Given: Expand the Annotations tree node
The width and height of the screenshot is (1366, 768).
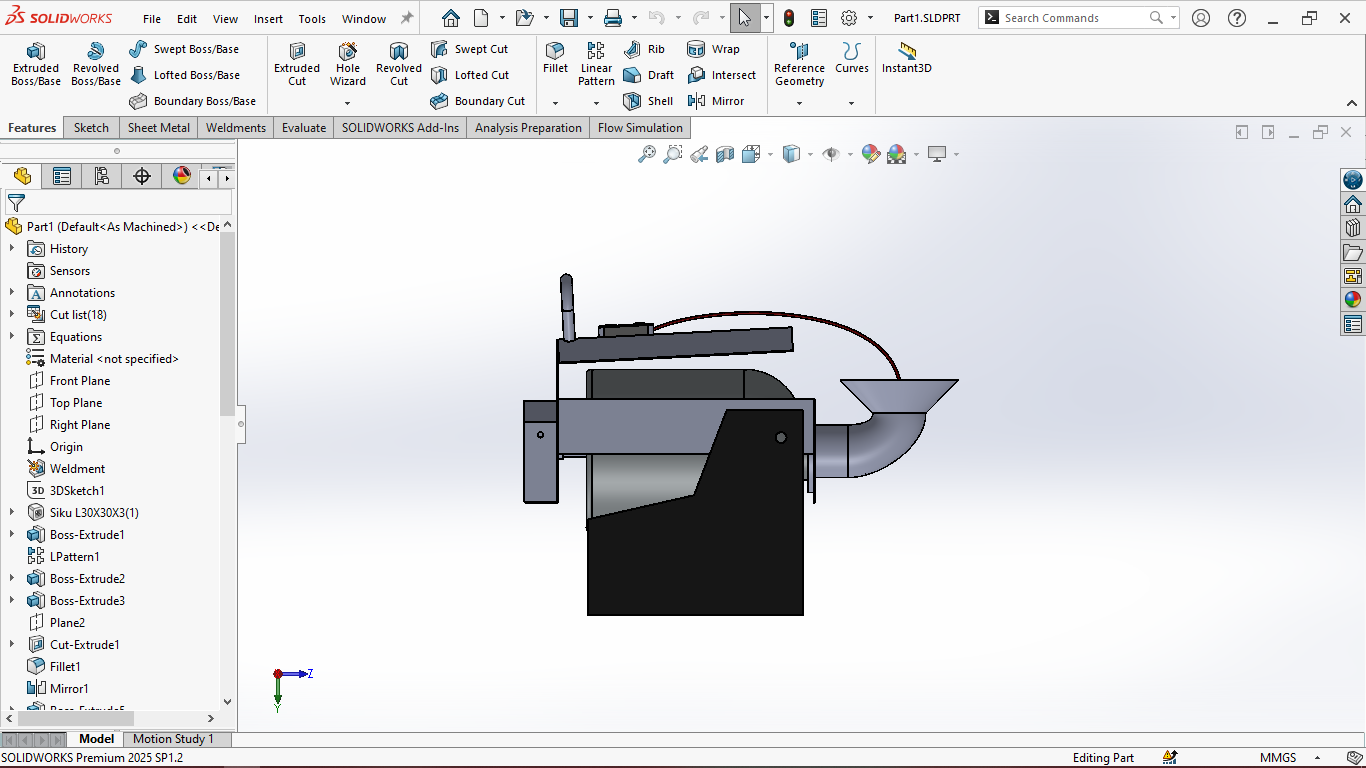Looking at the screenshot, I should point(12,293).
